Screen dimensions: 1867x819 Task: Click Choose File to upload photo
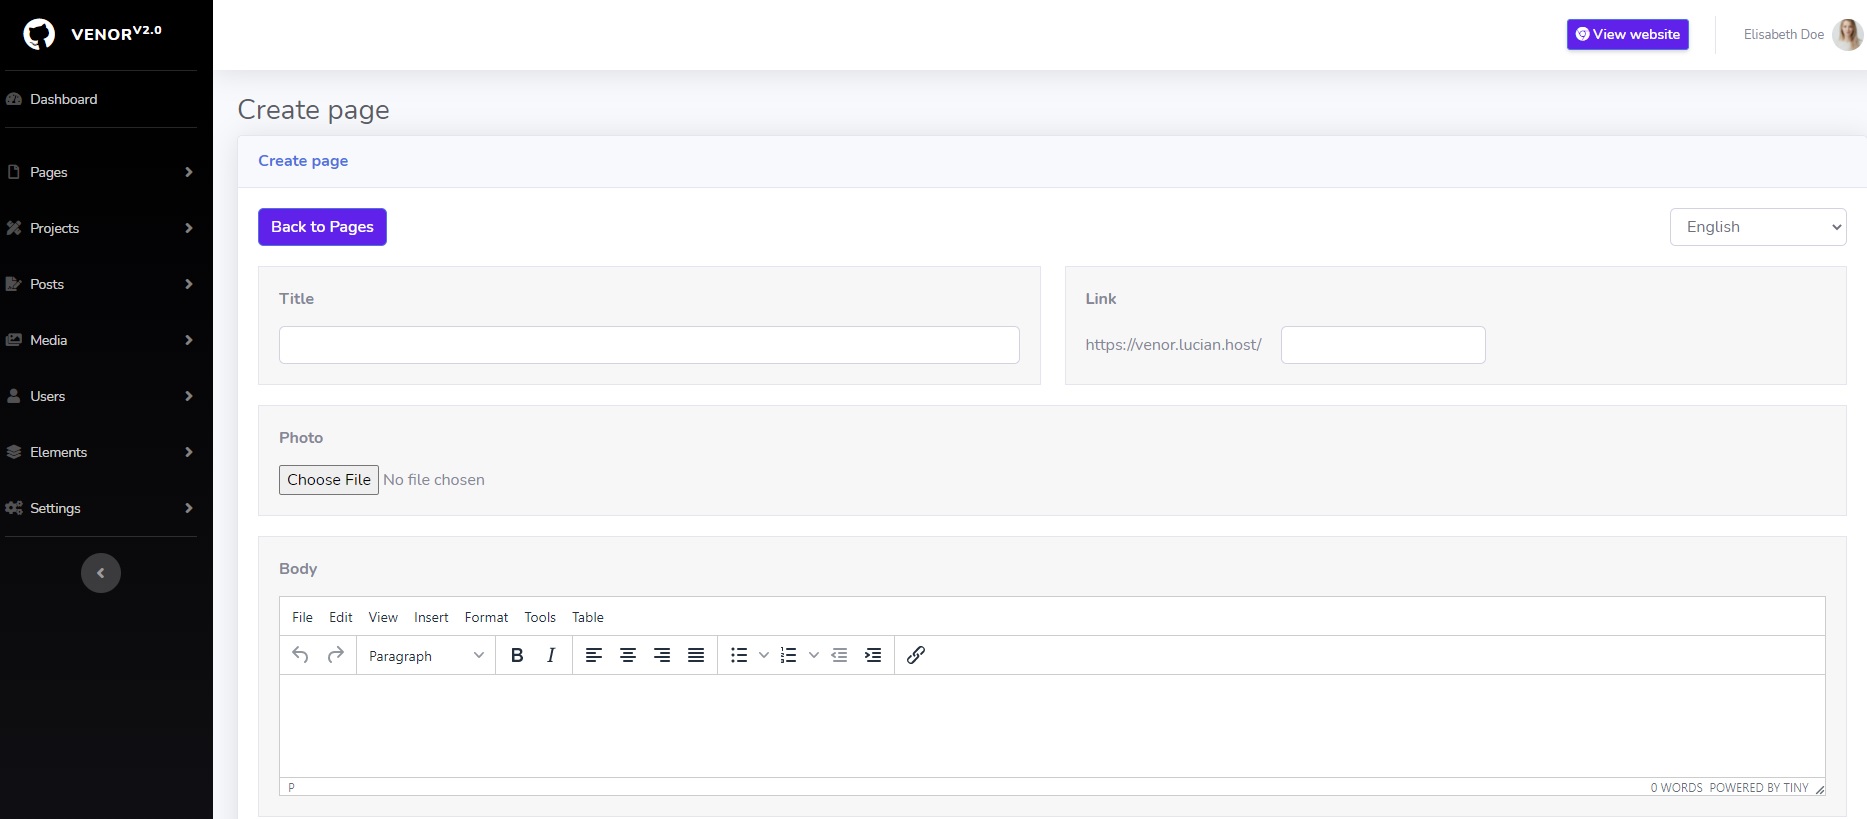[x=329, y=480]
